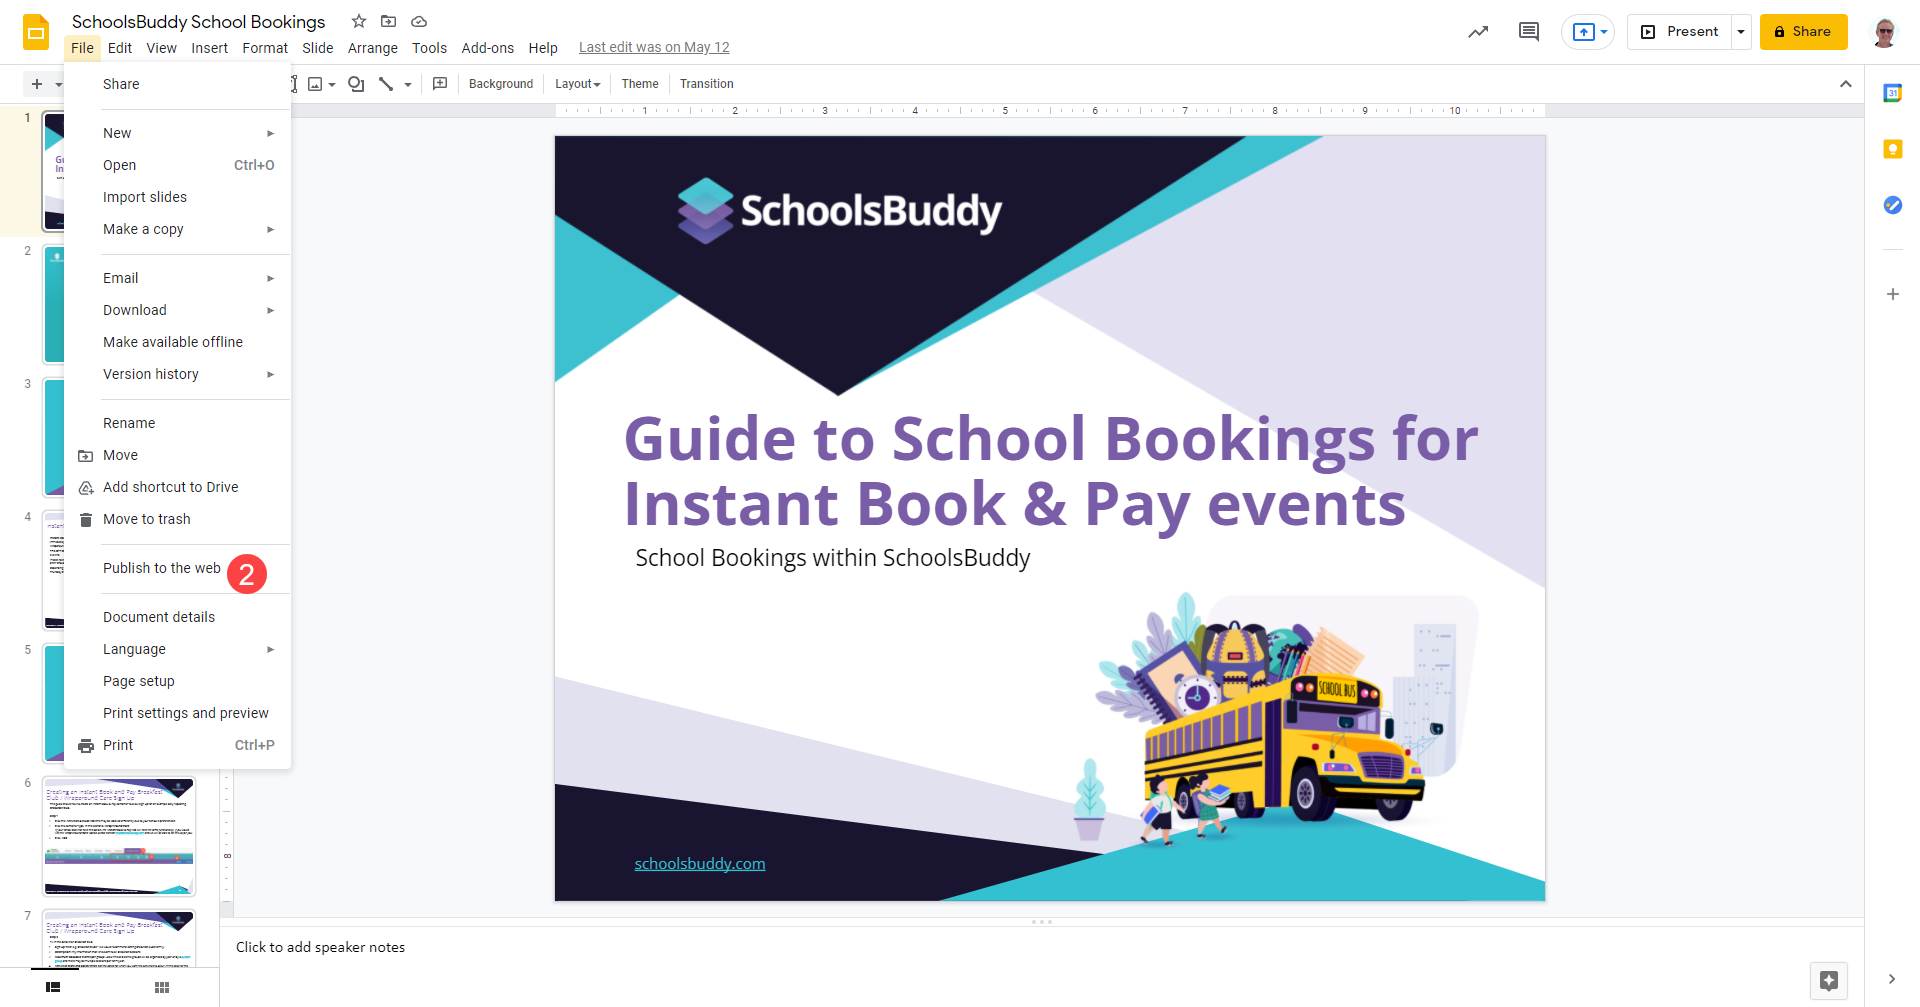The width and height of the screenshot is (1920, 1007).
Task: Select slide 6 thumbnail
Action: [119, 836]
